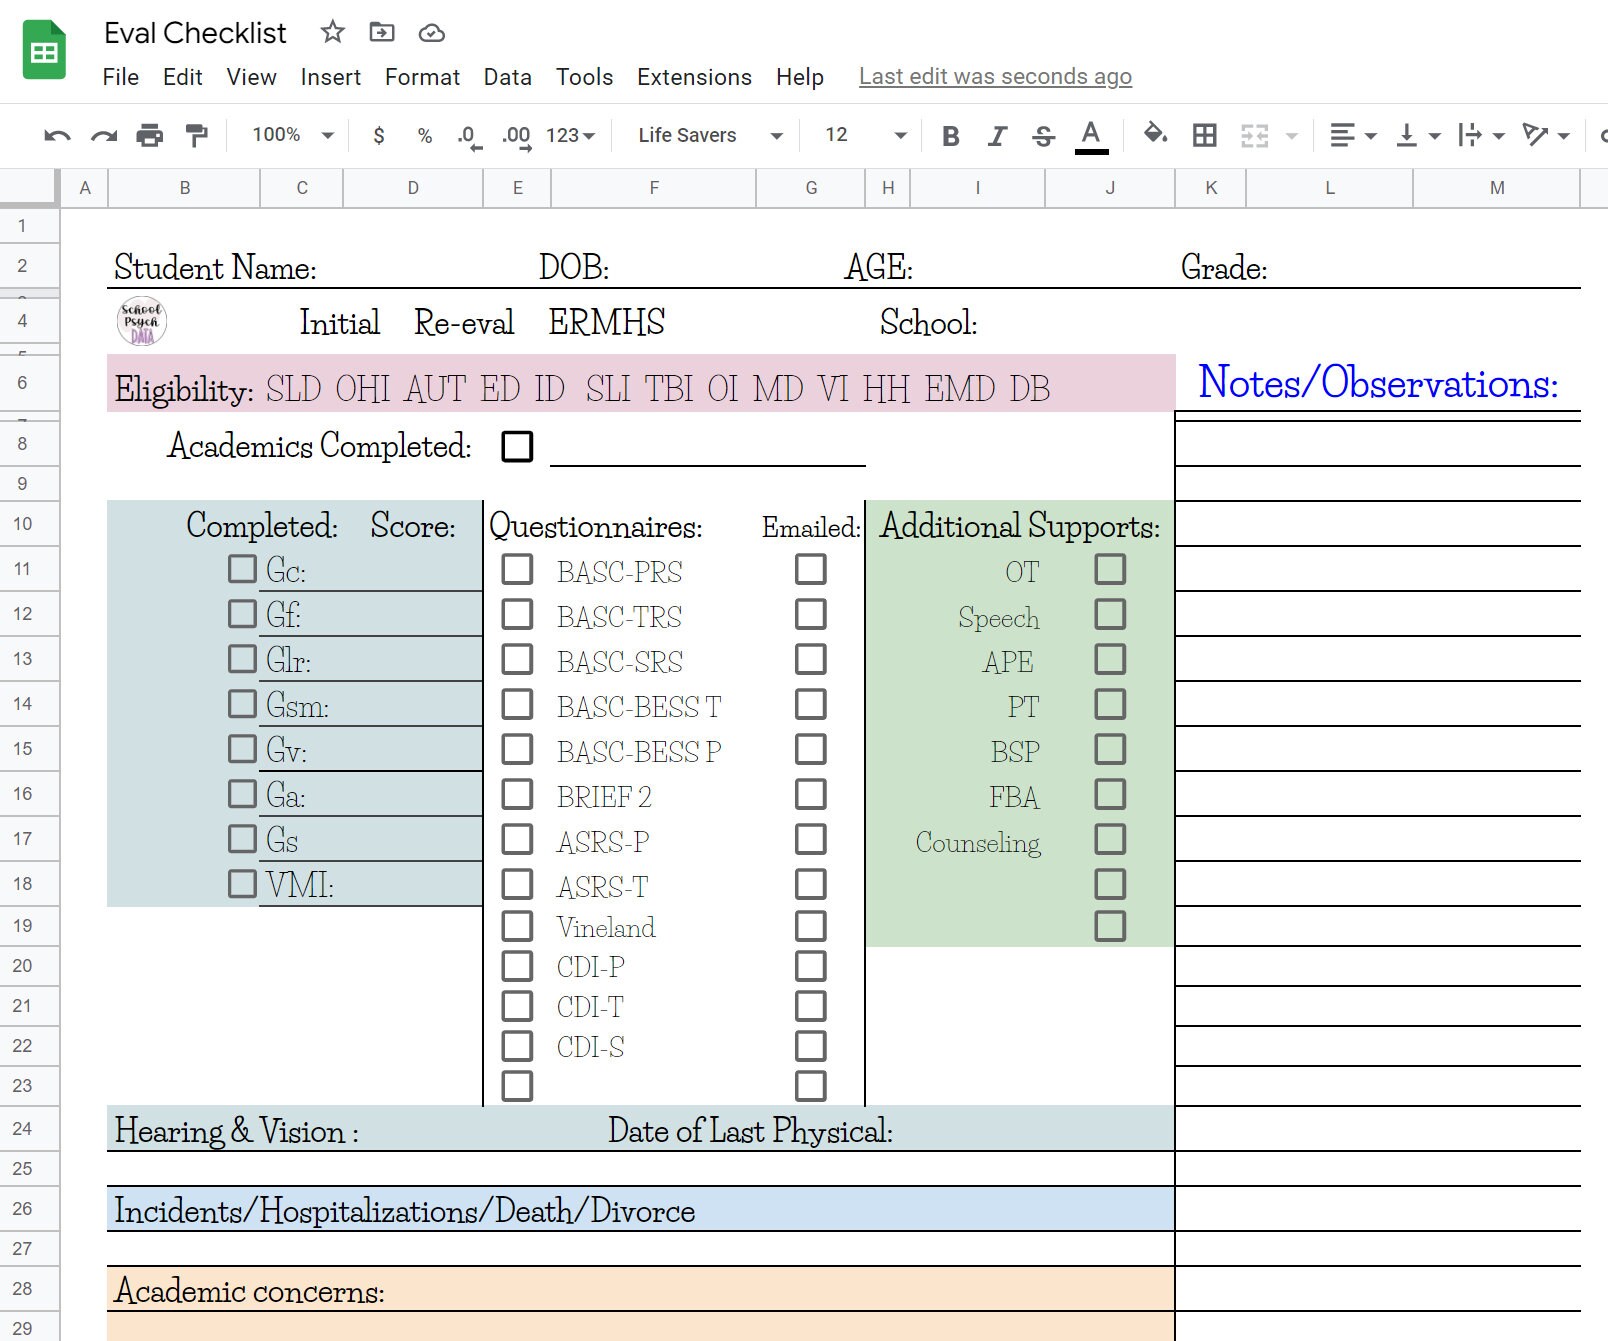1608x1341 pixels.
Task: Check the OT box under Additional Supports
Action: (1110, 569)
